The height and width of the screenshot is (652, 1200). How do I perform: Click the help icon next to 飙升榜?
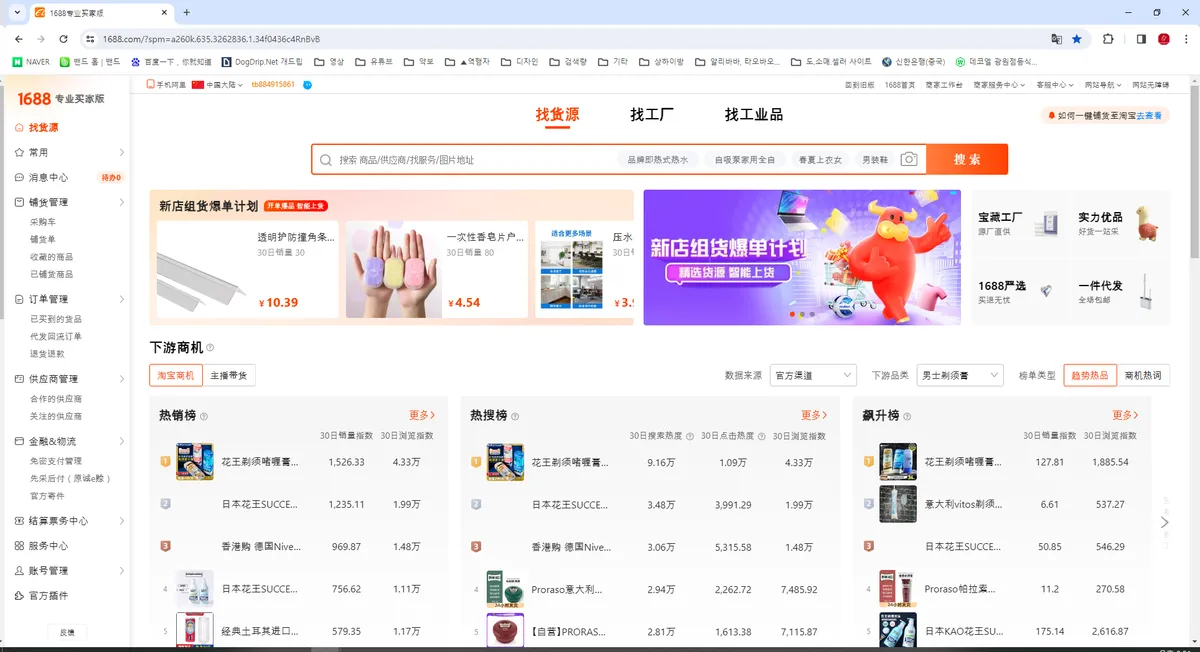[x=906, y=416]
